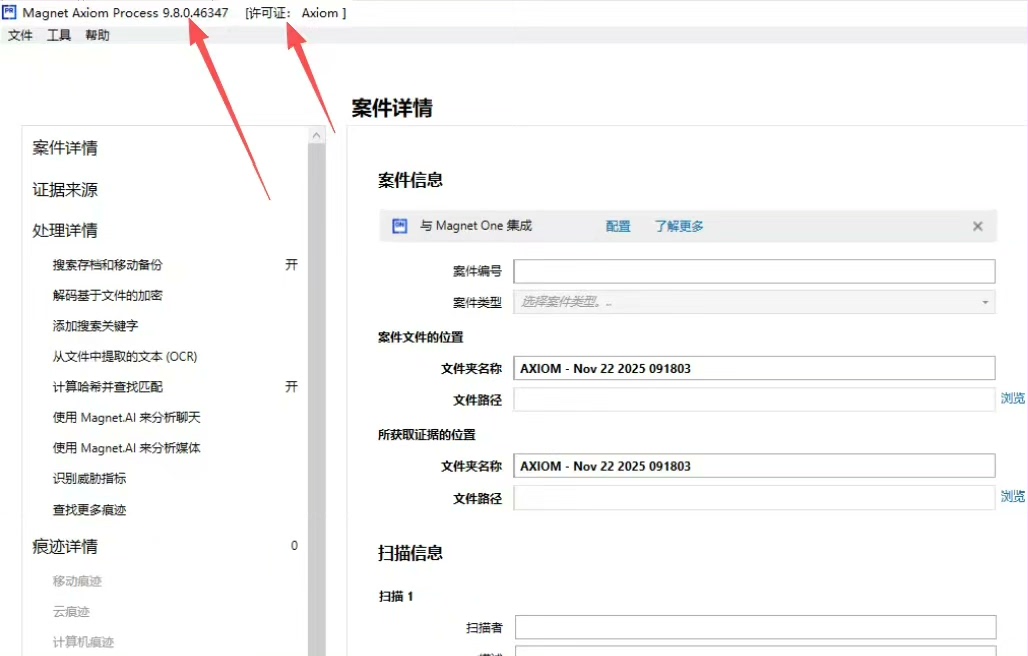Viewport: 1028px width, 656px height.
Task: Click the 所获取证据的位置 文件夹名称 field
Action: 754,466
